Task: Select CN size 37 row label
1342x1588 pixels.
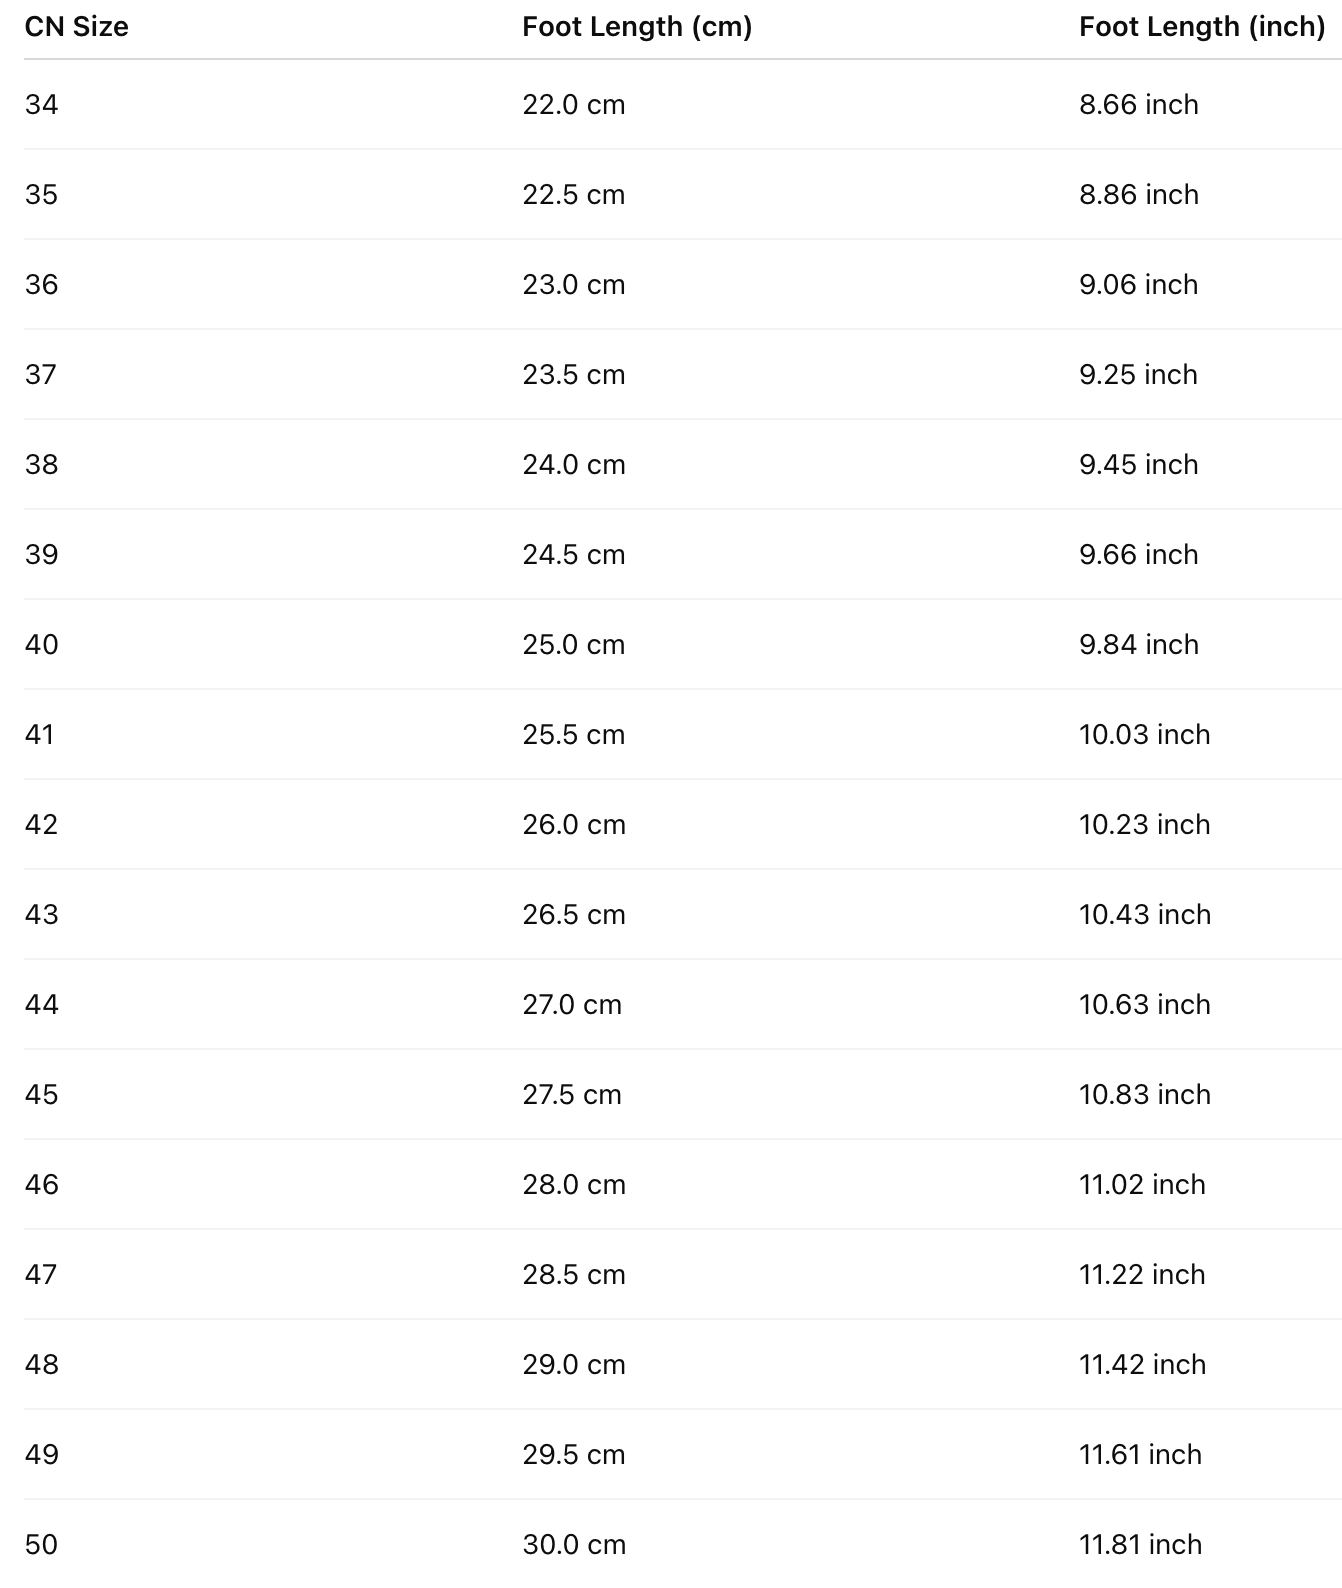Action: pos(41,375)
